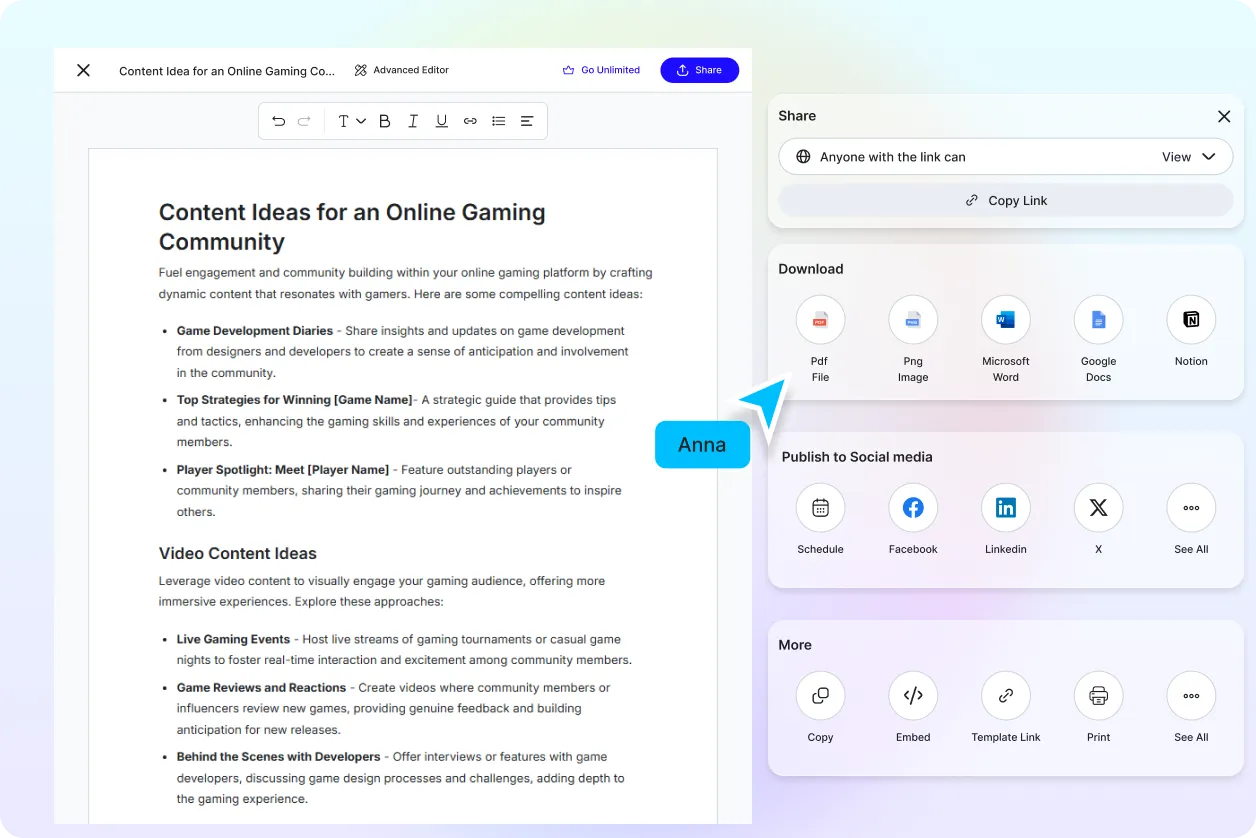This screenshot has width=1256, height=838.
Task: Publish to Facebook
Action: click(x=912, y=508)
